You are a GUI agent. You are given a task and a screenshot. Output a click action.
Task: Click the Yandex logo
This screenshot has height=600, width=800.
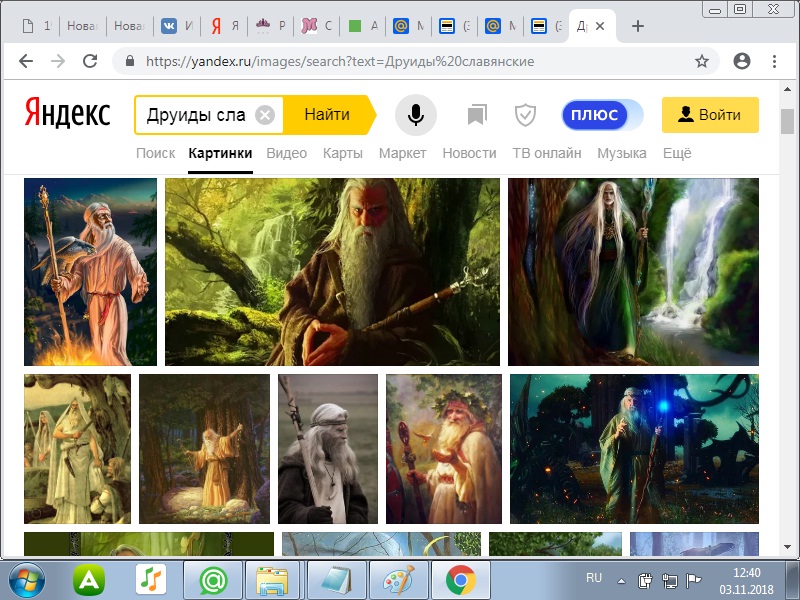click(67, 114)
